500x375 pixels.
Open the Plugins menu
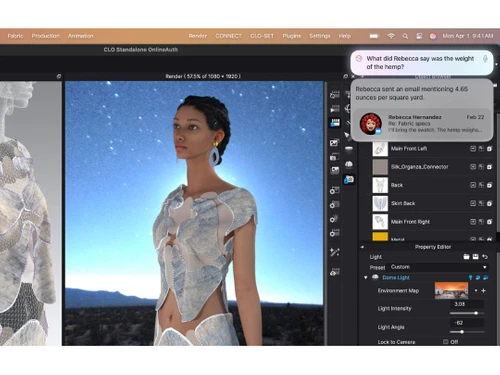click(x=292, y=36)
